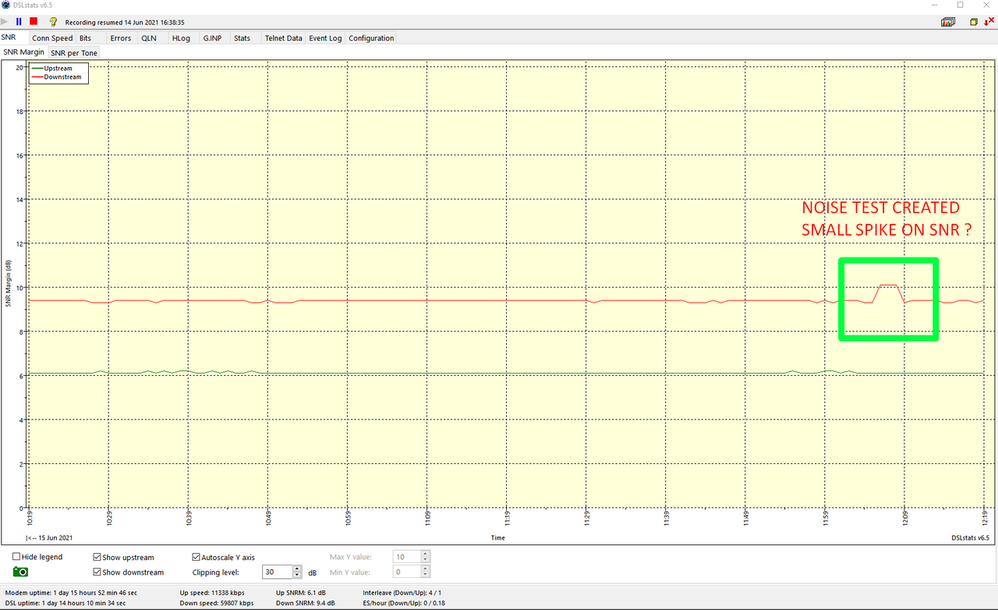This screenshot has width=998, height=610.
Task: Increase Clipping level with the up arrow
Action: pos(297,568)
